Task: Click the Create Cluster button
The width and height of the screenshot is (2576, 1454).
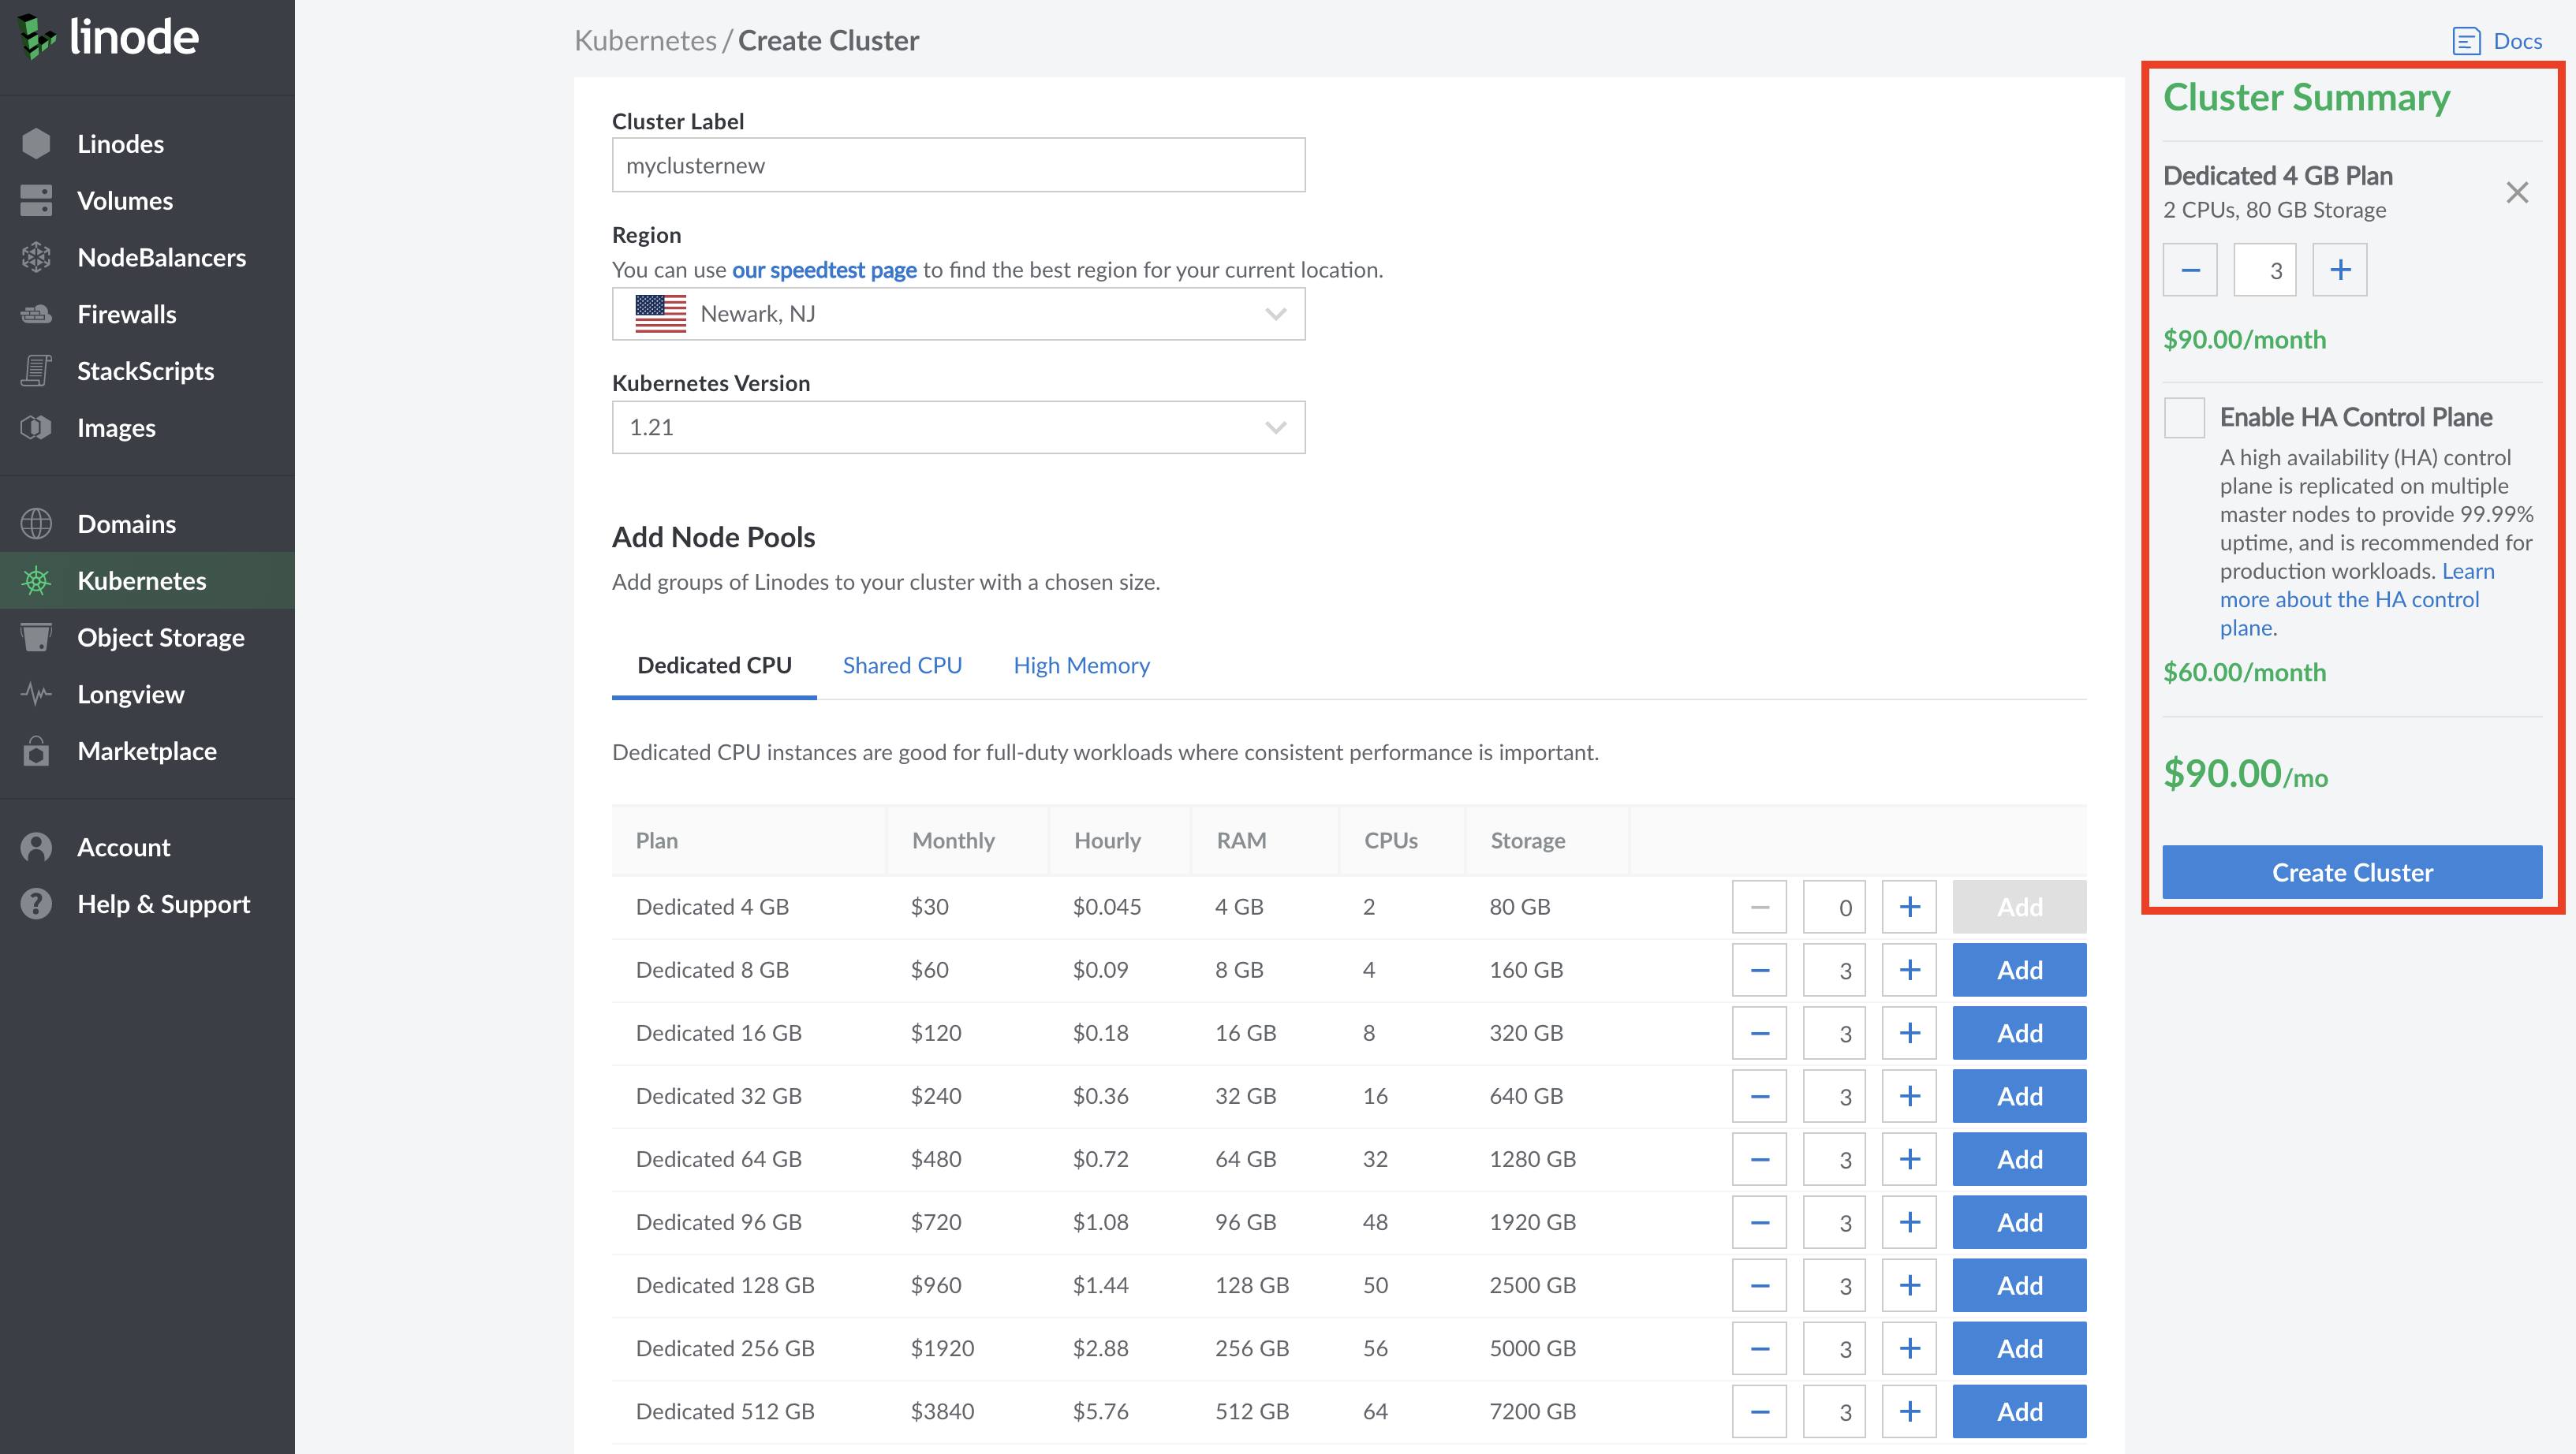Action: [x=2351, y=872]
